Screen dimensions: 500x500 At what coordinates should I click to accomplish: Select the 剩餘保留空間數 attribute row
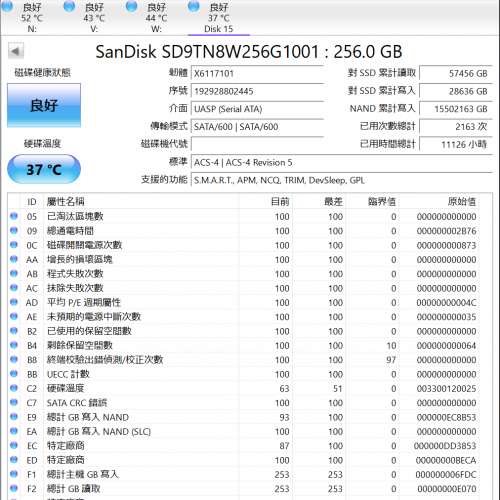[244, 345]
